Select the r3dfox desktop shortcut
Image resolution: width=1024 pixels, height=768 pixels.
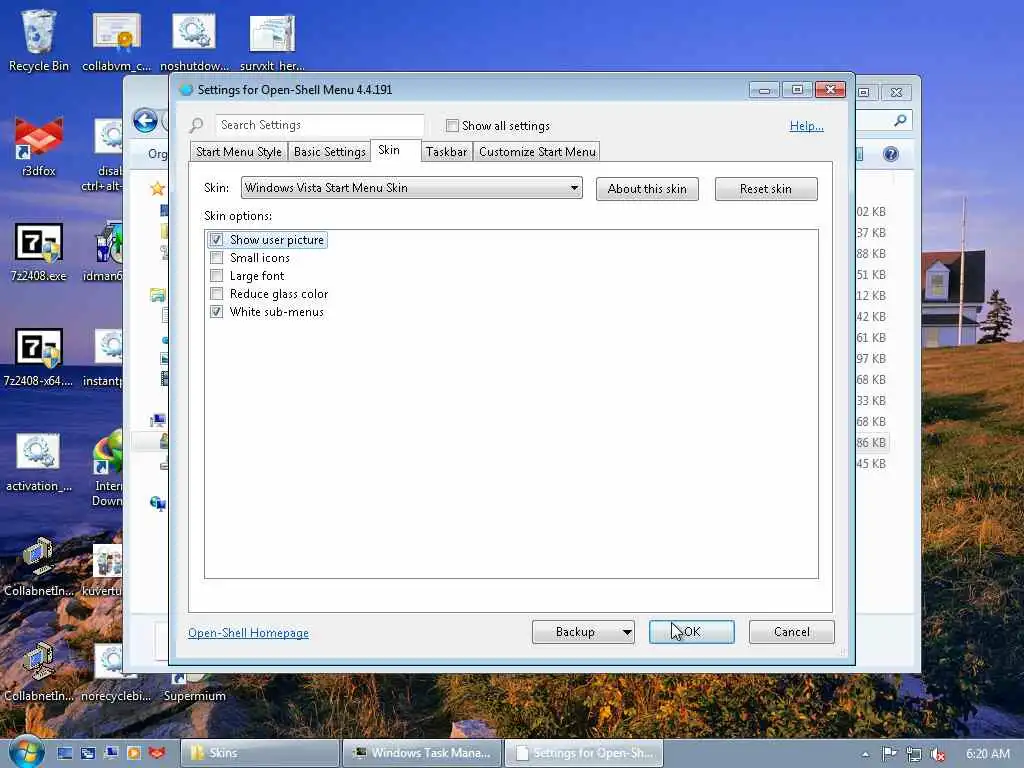39,145
